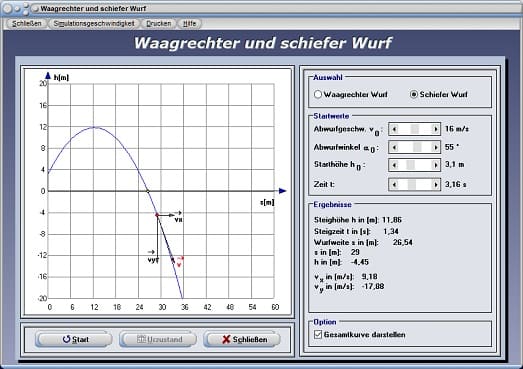Click the window title bar icon
Screen dimensions: 523x369
(35, 8)
